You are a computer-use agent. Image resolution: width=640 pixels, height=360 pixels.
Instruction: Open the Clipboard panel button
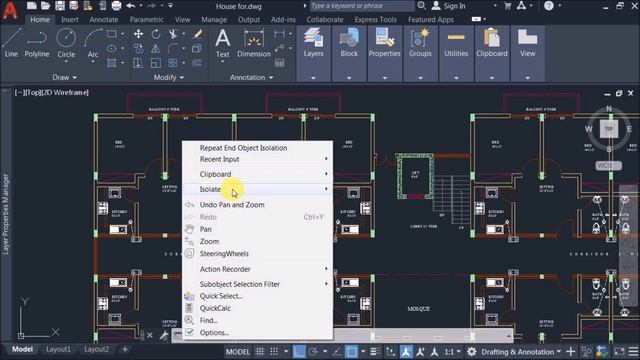point(492,53)
